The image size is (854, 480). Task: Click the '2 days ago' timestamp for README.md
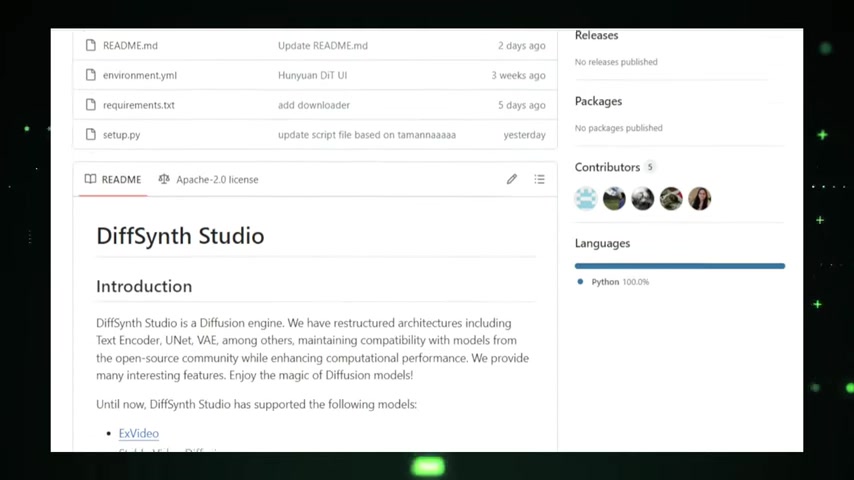pos(521,46)
